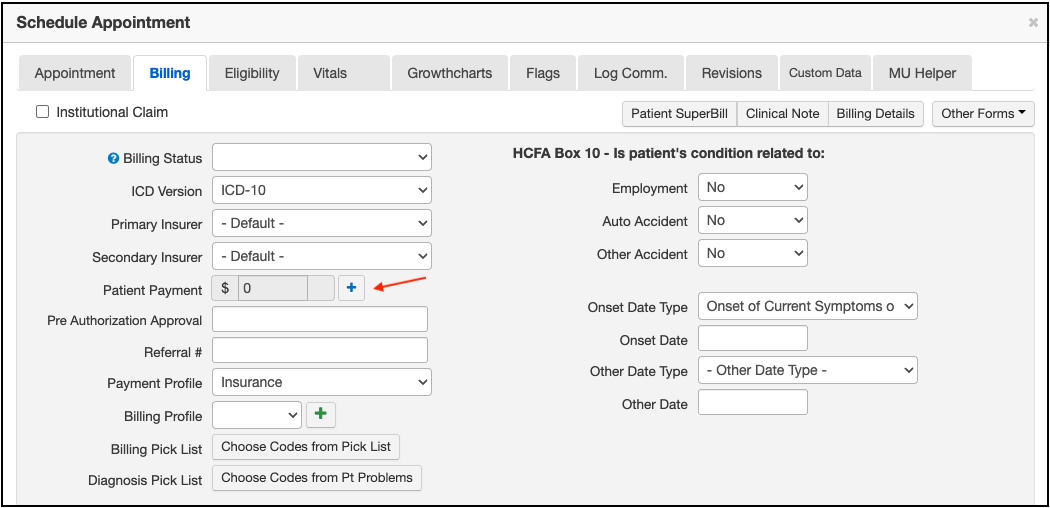Expand the ICD Version dropdown
Viewport: 1050px width, 508px height.
tap(321, 190)
